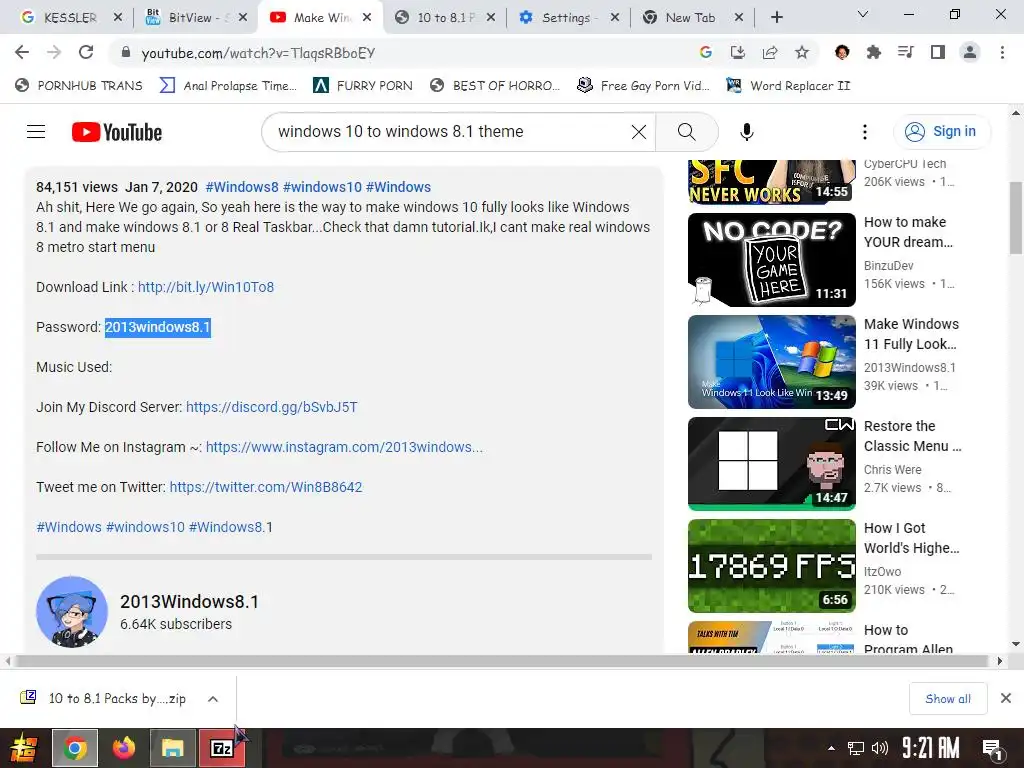Click the YouTube search magnifier button
Image resolution: width=1024 pixels, height=768 pixels.
[686, 132]
